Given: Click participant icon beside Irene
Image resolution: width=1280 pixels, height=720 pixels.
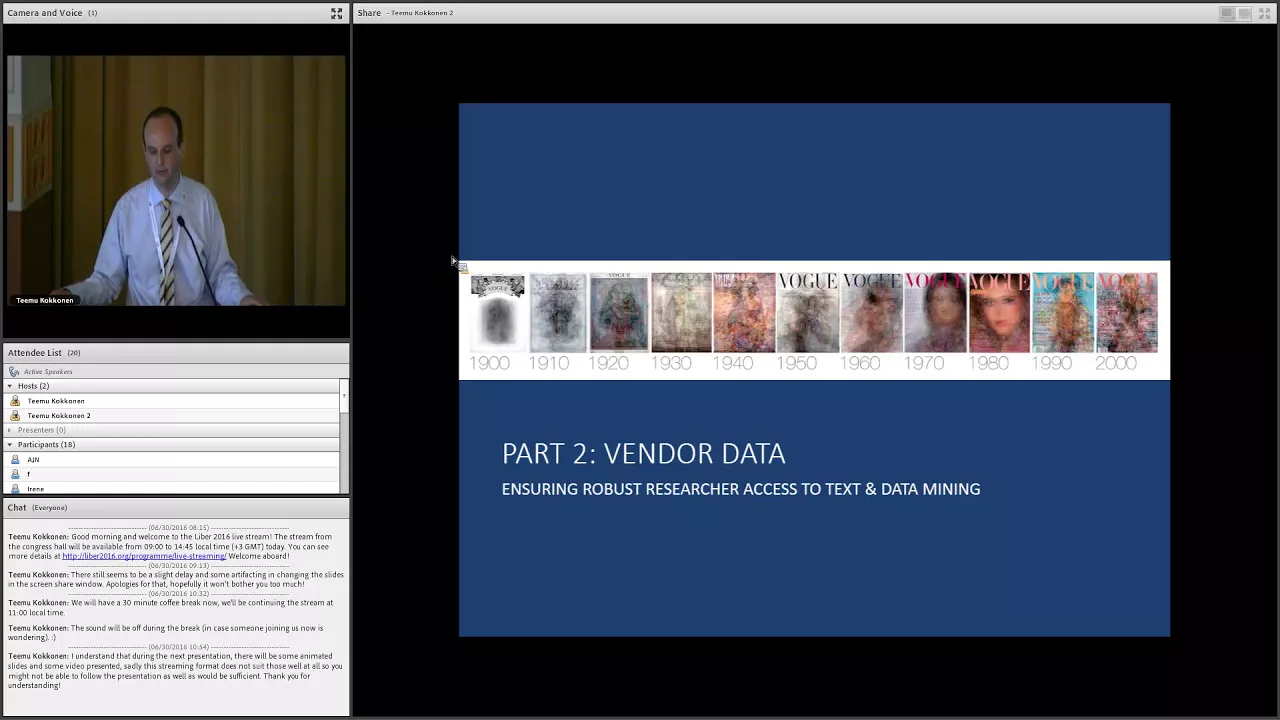Looking at the screenshot, I should [15, 488].
